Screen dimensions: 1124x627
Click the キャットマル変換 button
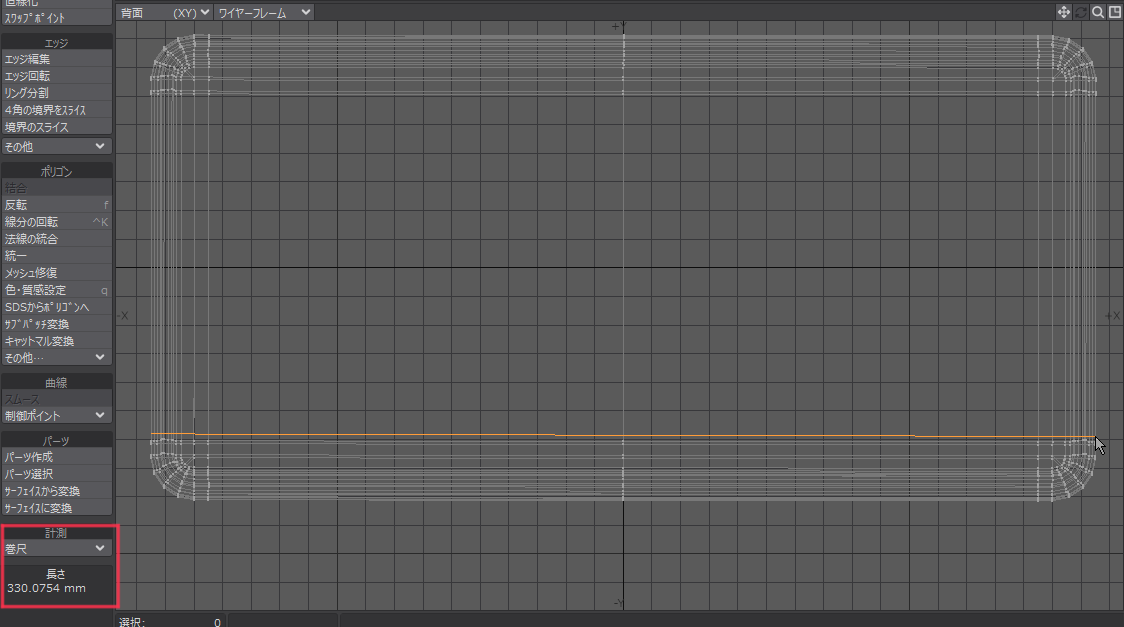click(57, 341)
